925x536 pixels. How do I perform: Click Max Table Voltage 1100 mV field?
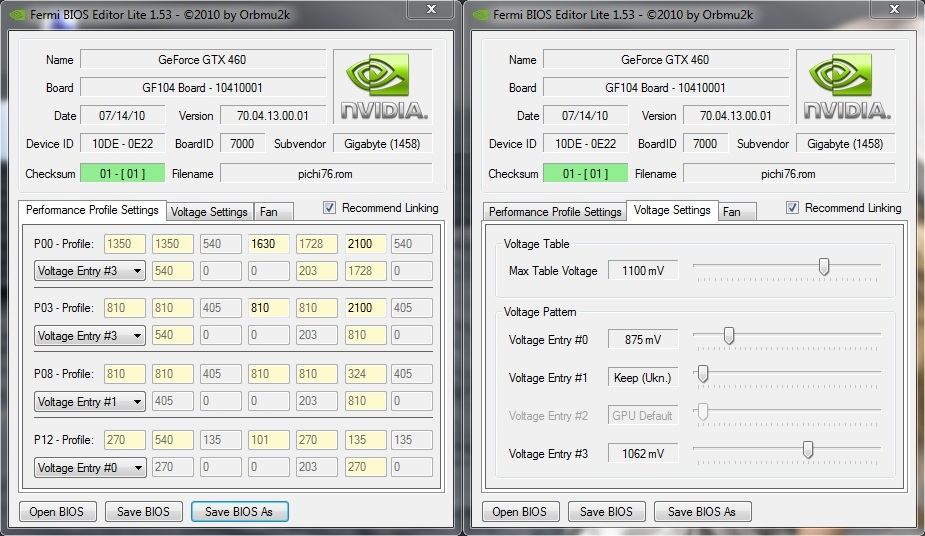tap(643, 271)
